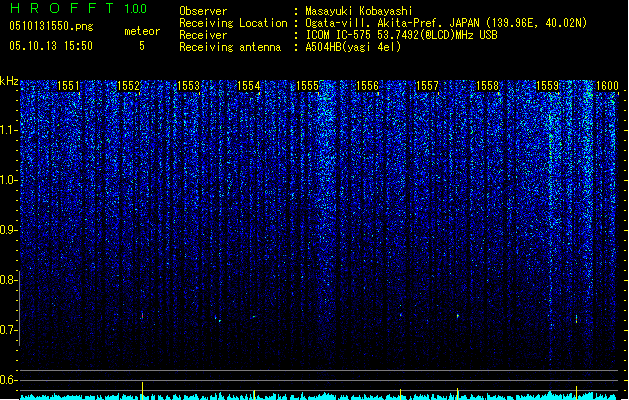The image size is (629, 400).
Task: Click the meteor echo just after 1557
Action: tap(458, 316)
